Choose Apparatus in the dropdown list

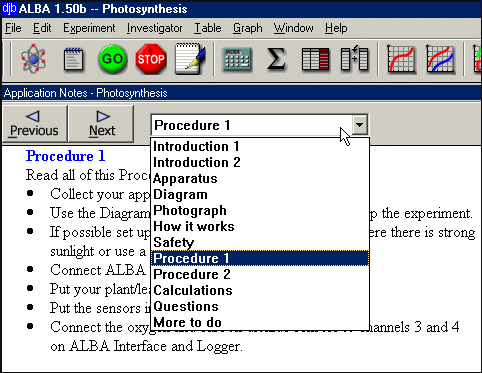coord(260,178)
